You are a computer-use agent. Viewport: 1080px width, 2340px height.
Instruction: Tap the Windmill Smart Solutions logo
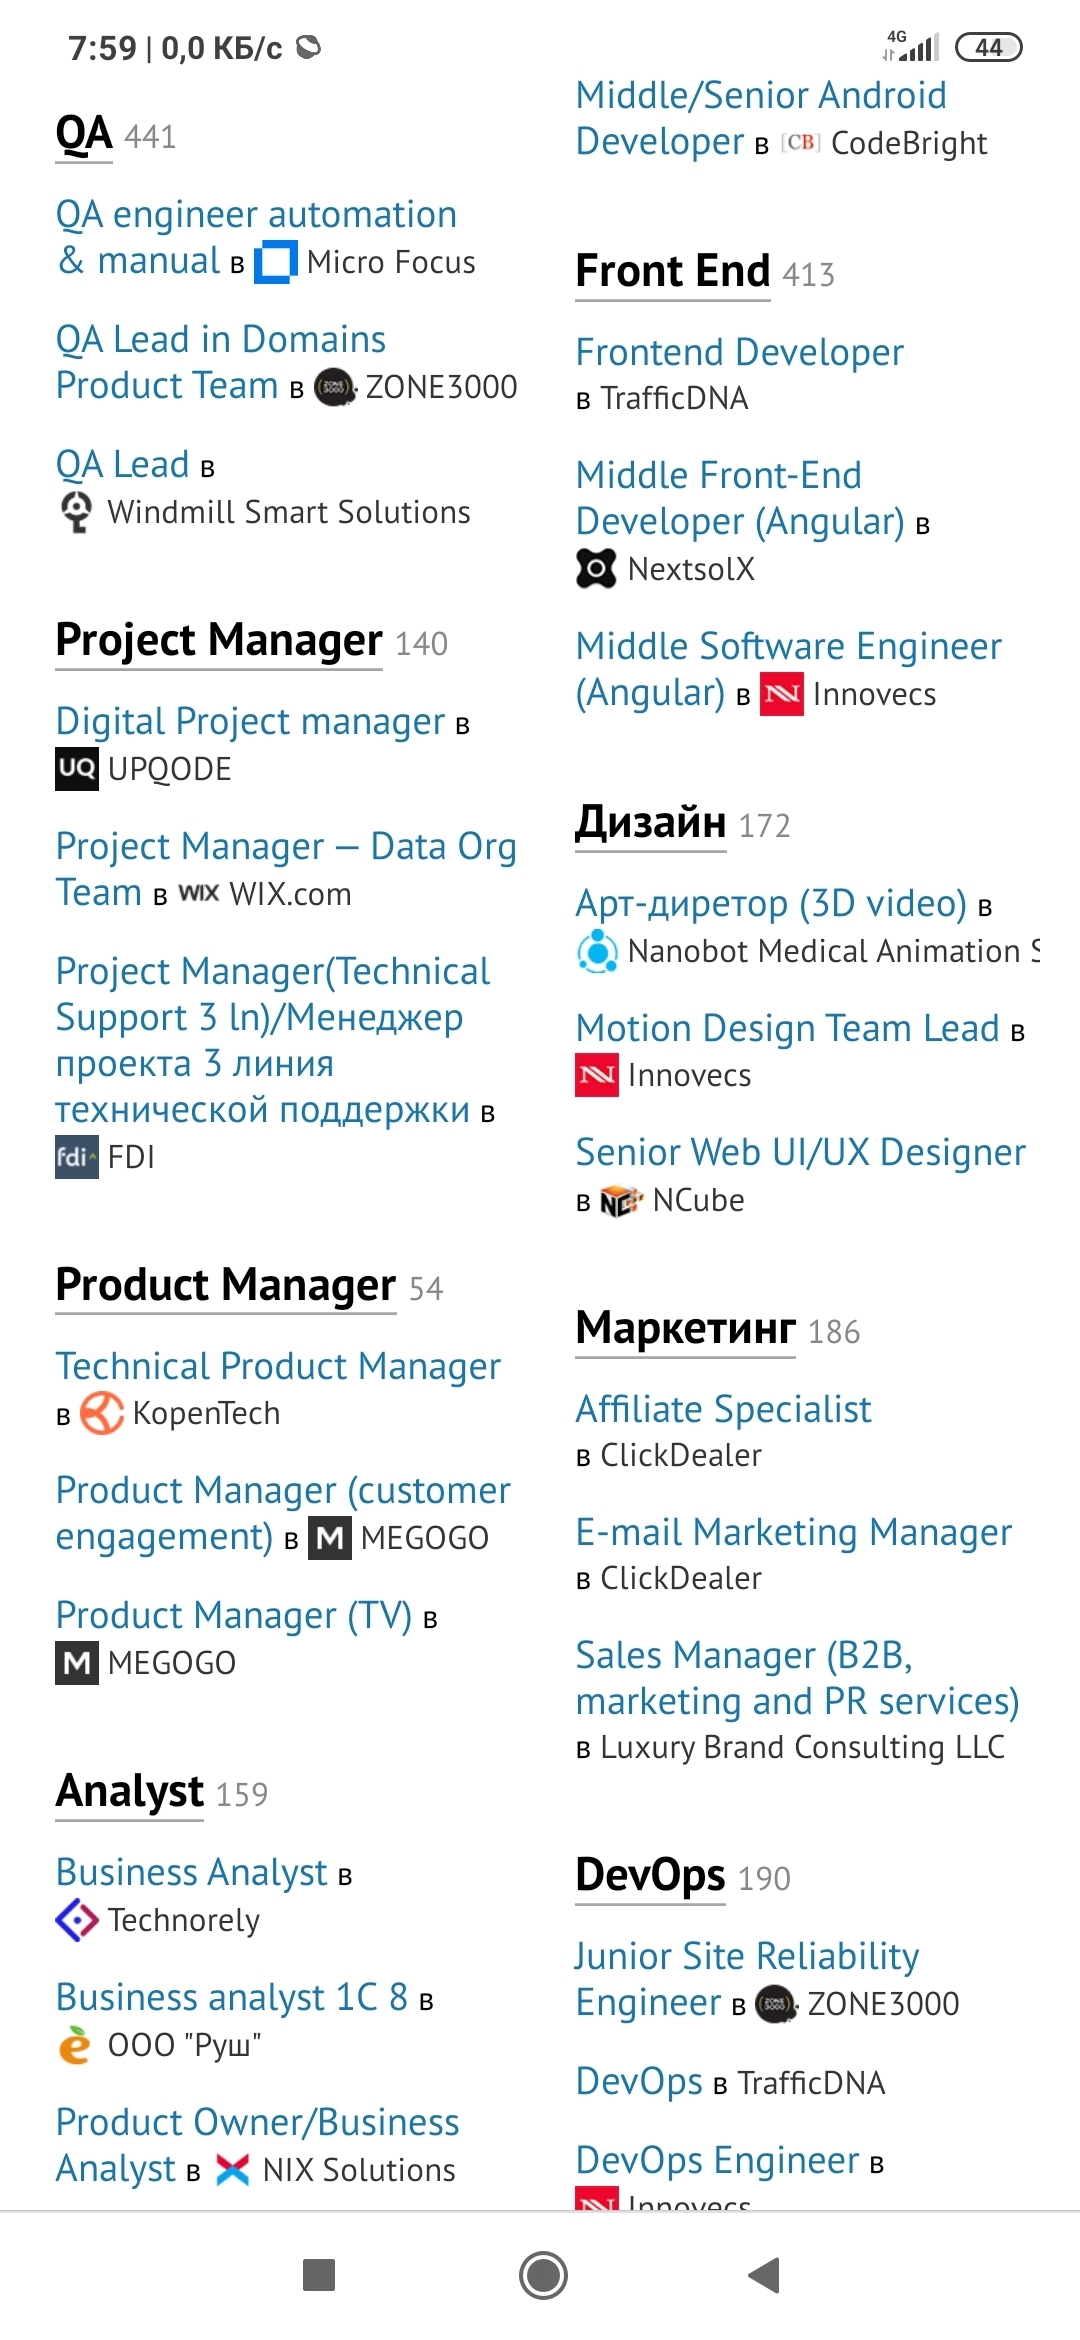(77, 512)
